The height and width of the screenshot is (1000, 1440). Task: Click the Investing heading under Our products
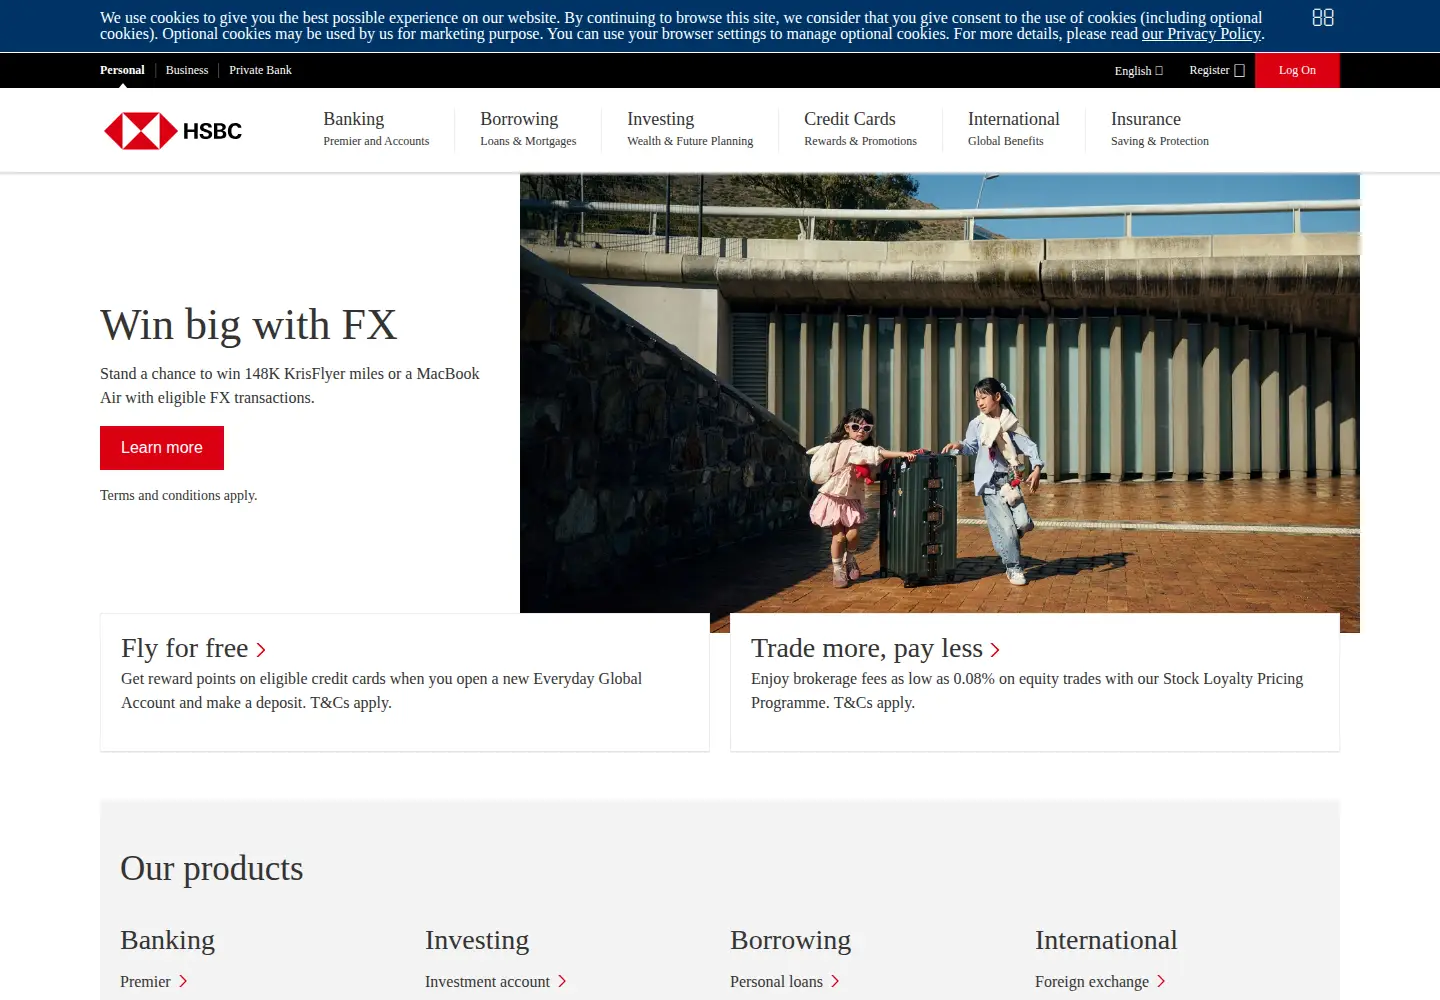pos(477,940)
